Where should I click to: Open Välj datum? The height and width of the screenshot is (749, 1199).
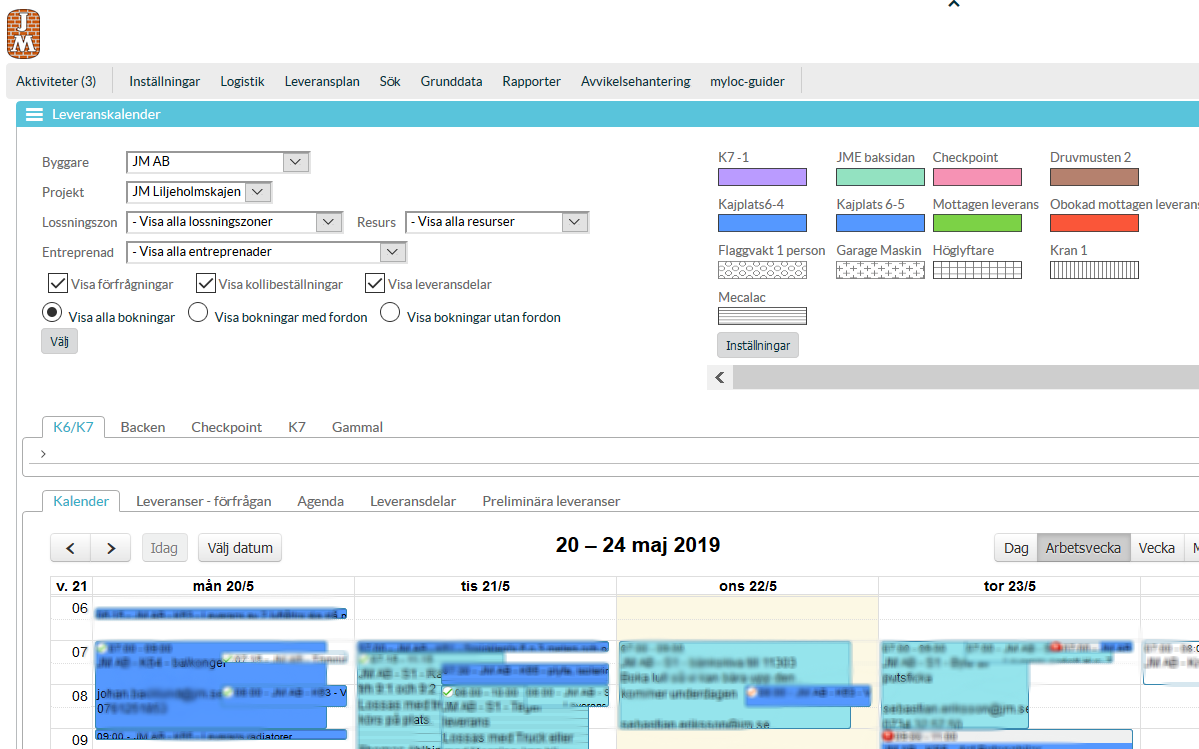[239, 547]
